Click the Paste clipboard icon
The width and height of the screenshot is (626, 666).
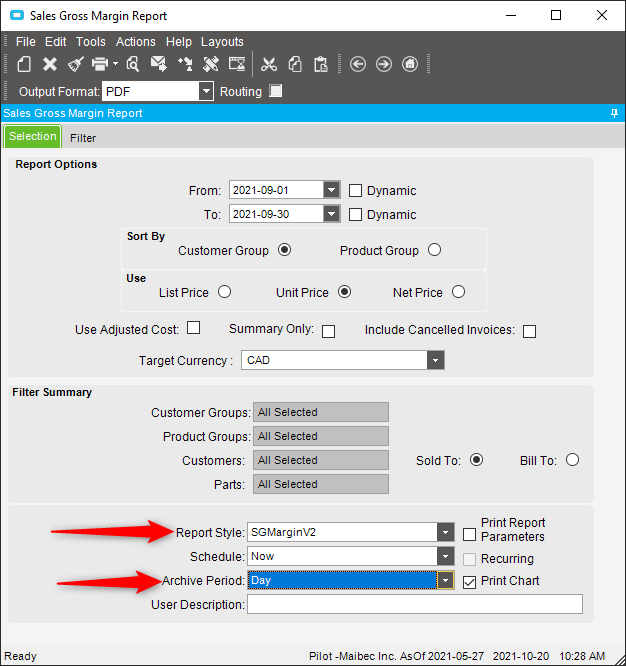(x=321, y=64)
